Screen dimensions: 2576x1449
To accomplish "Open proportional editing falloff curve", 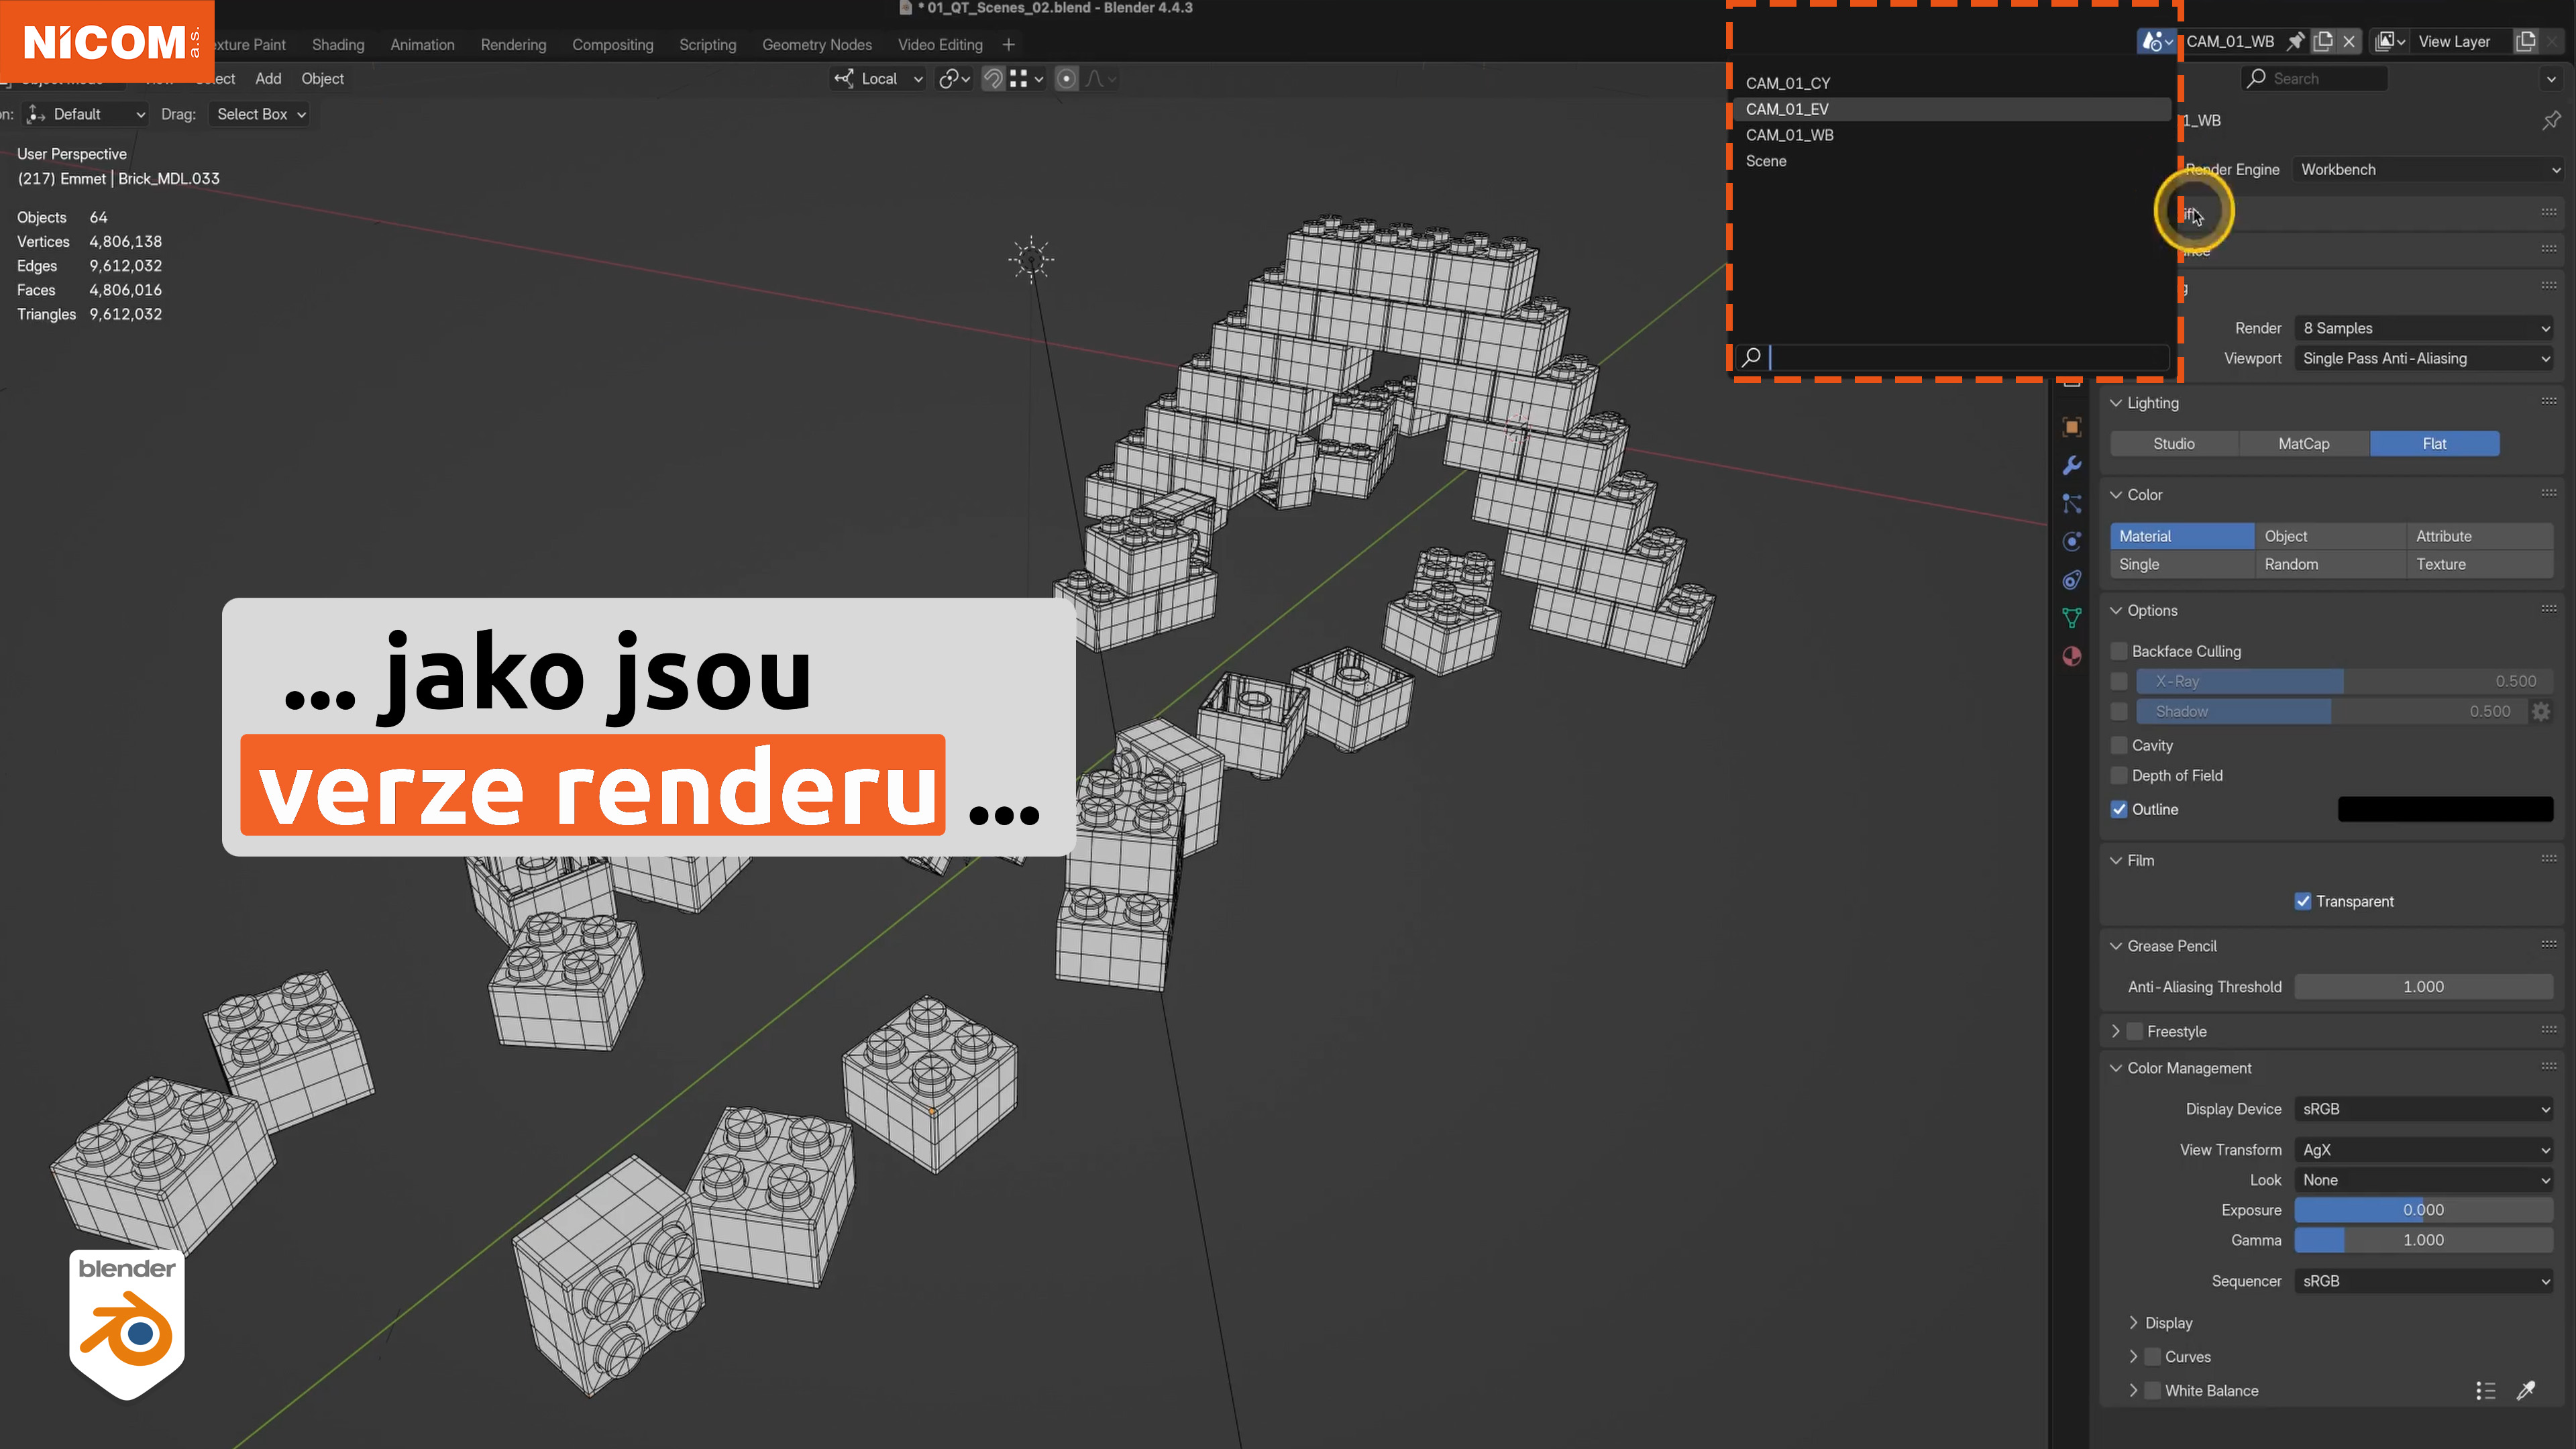I will [x=1100, y=78].
